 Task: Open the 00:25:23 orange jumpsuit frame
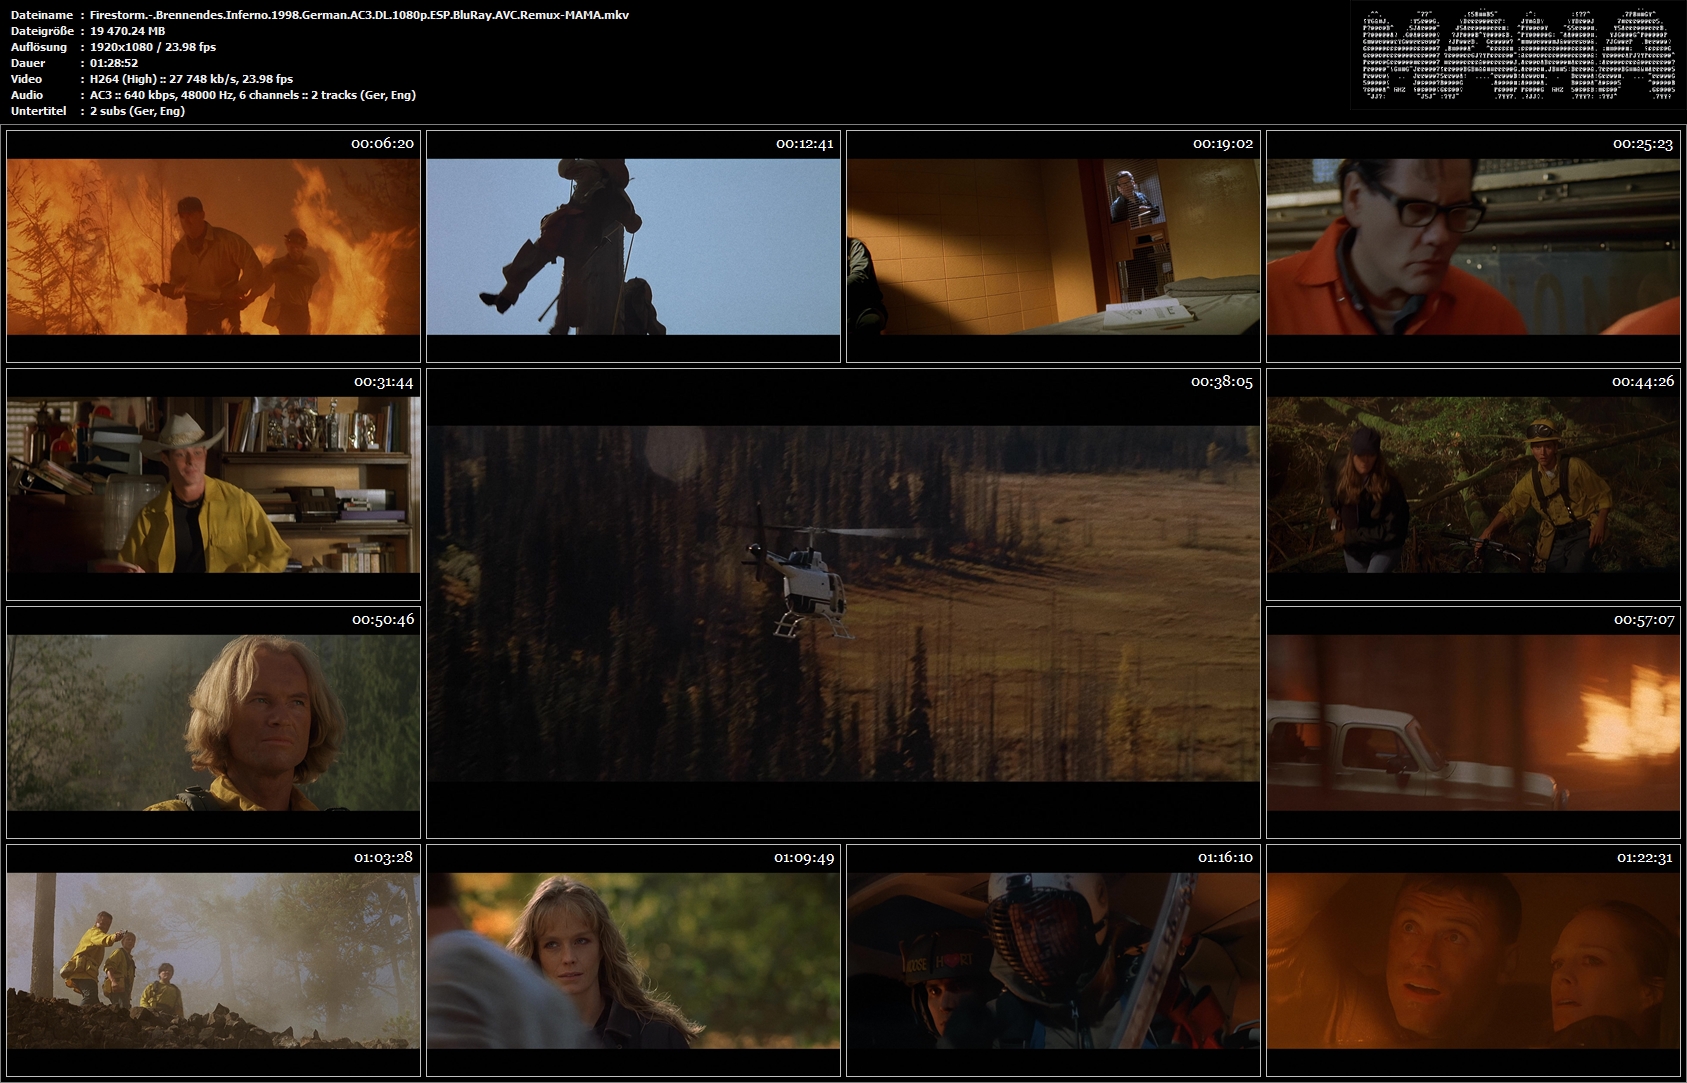tap(1473, 246)
